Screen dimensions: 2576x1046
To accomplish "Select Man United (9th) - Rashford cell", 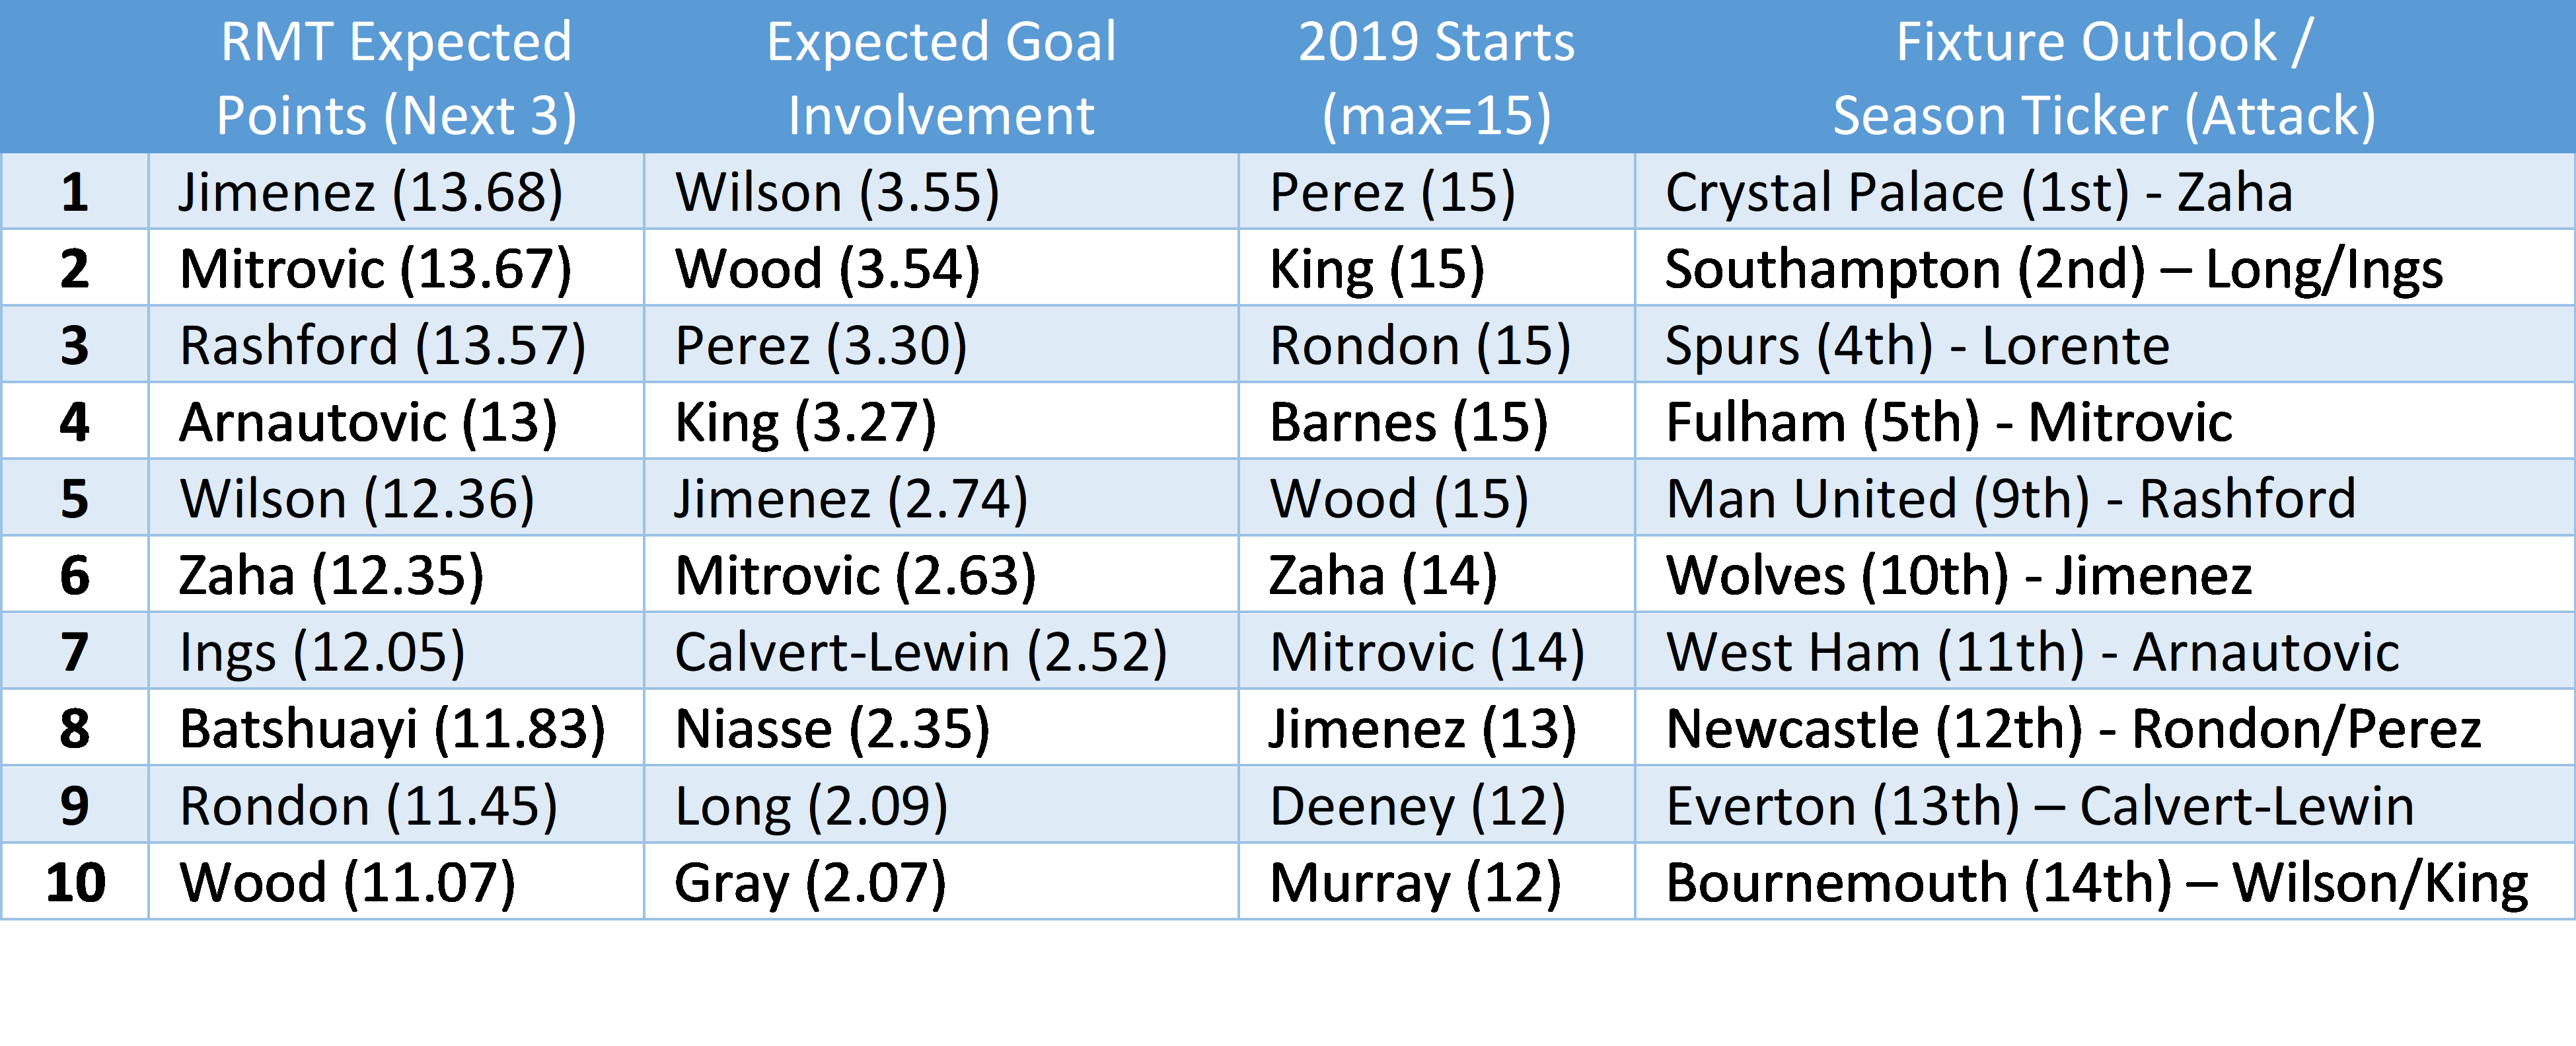I will click(2011, 499).
